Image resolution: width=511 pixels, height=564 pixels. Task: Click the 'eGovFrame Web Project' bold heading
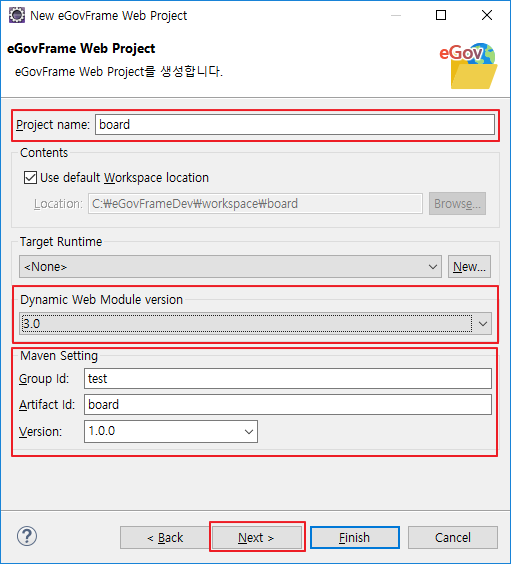pyautogui.click(x=81, y=48)
